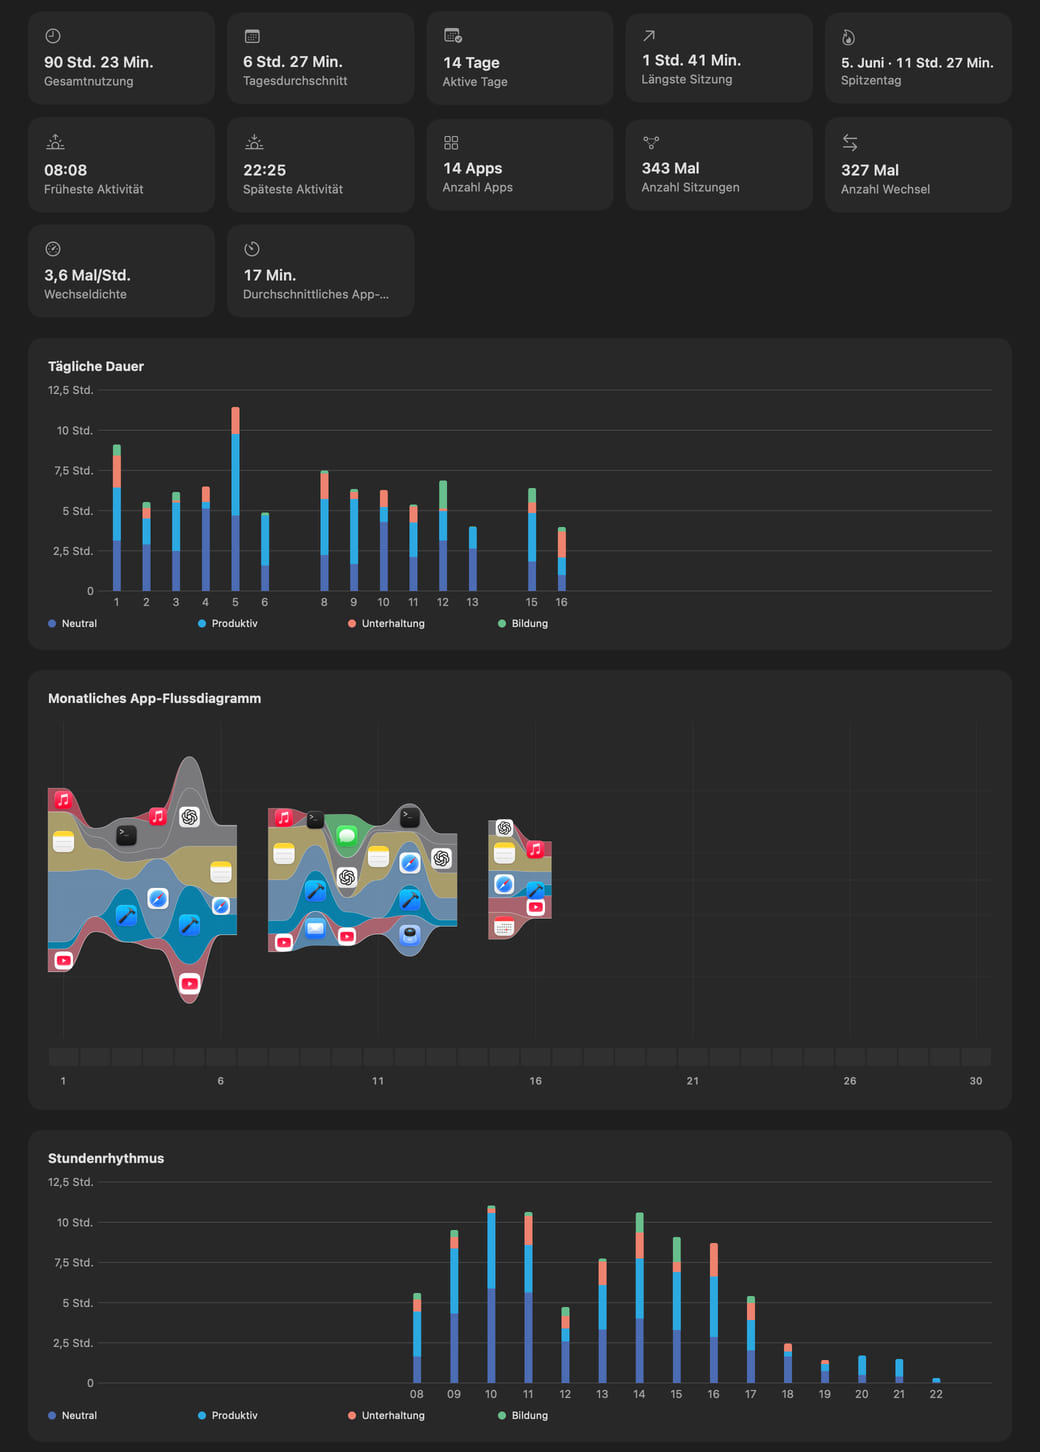
Task: Click the arrow icon above Längste Sitzung
Action: click(649, 35)
